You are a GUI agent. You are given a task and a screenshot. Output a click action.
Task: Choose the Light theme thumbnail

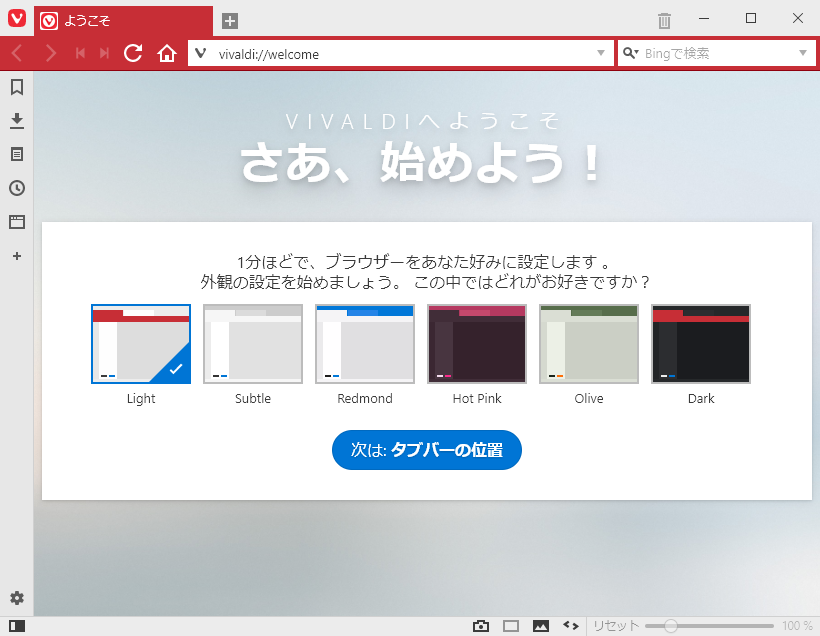click(x=141, y=344)
